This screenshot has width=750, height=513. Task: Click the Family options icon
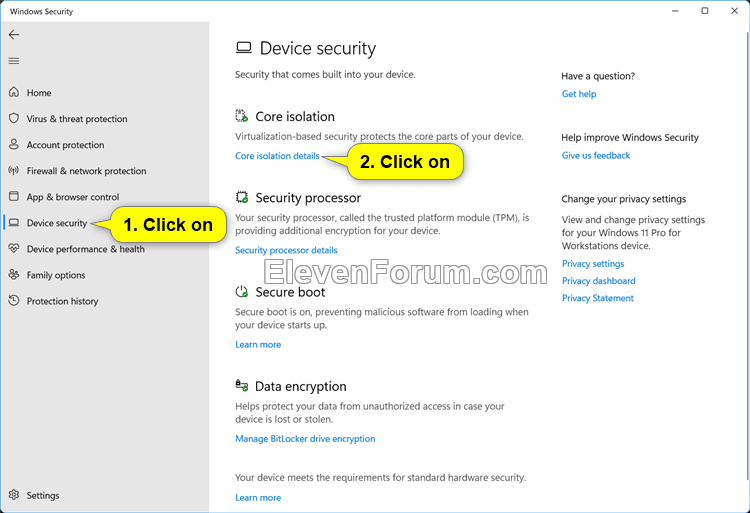[14, 275]
